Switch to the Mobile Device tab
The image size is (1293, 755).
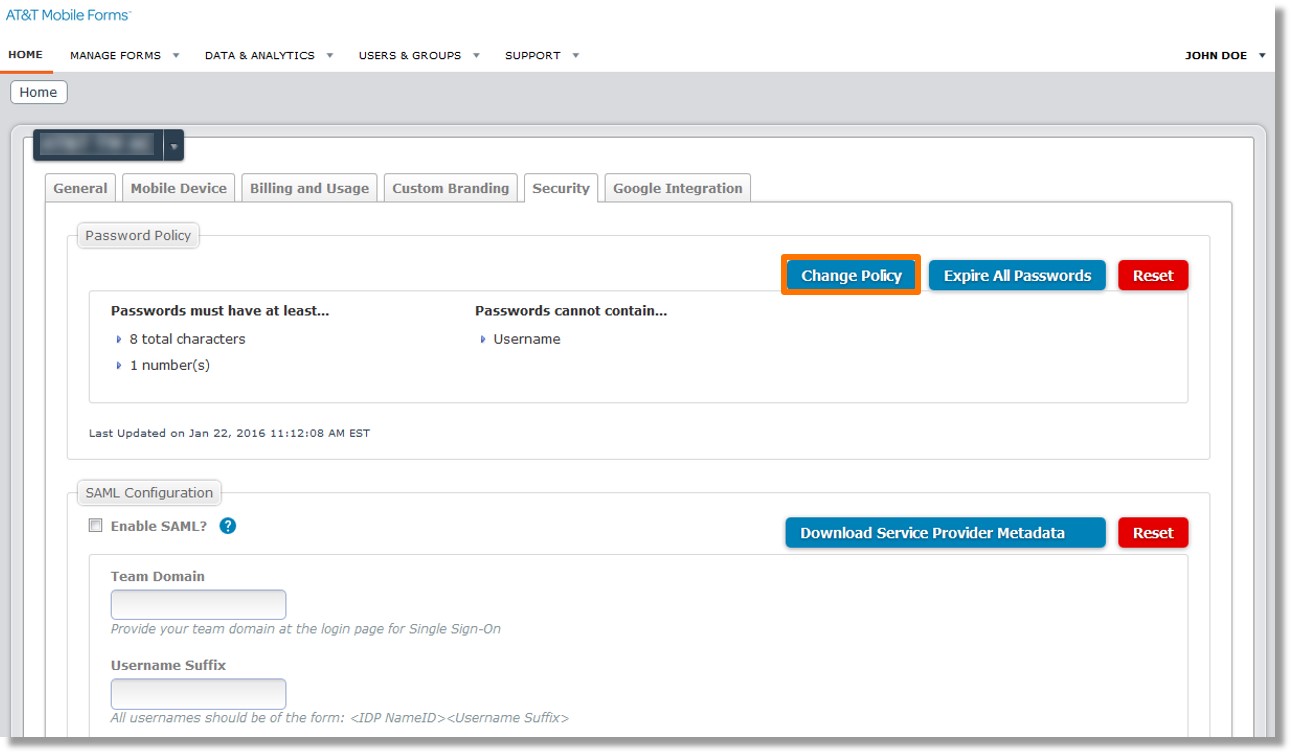click(179, 188)
